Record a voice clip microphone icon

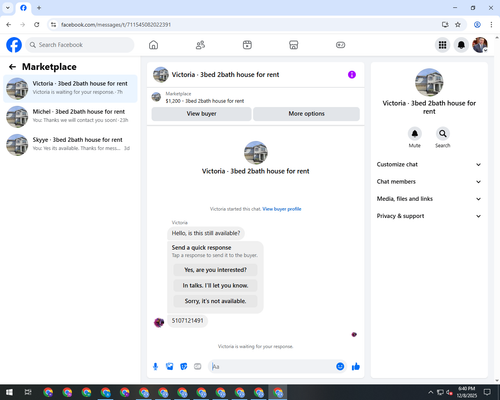pyautogui.click(x=155, y=367)
